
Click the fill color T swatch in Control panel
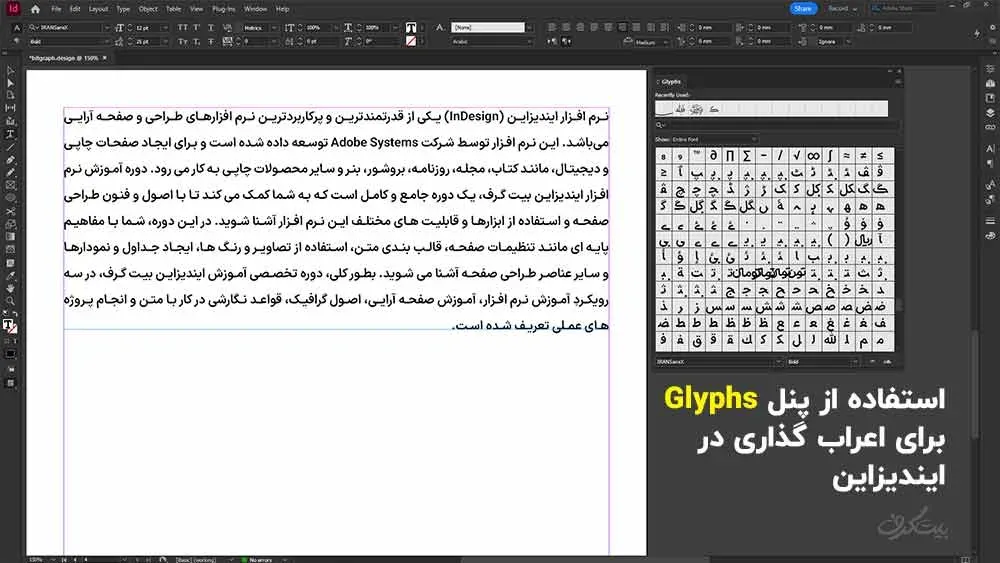pos(411,28)
